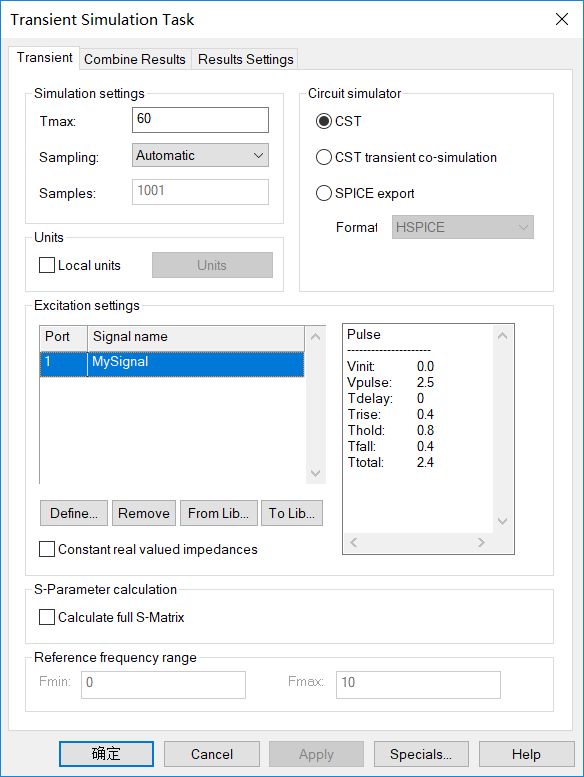Screen dimensions: 584x777
Task: Select the MySignal row for port 1
Action: [172, 364]
